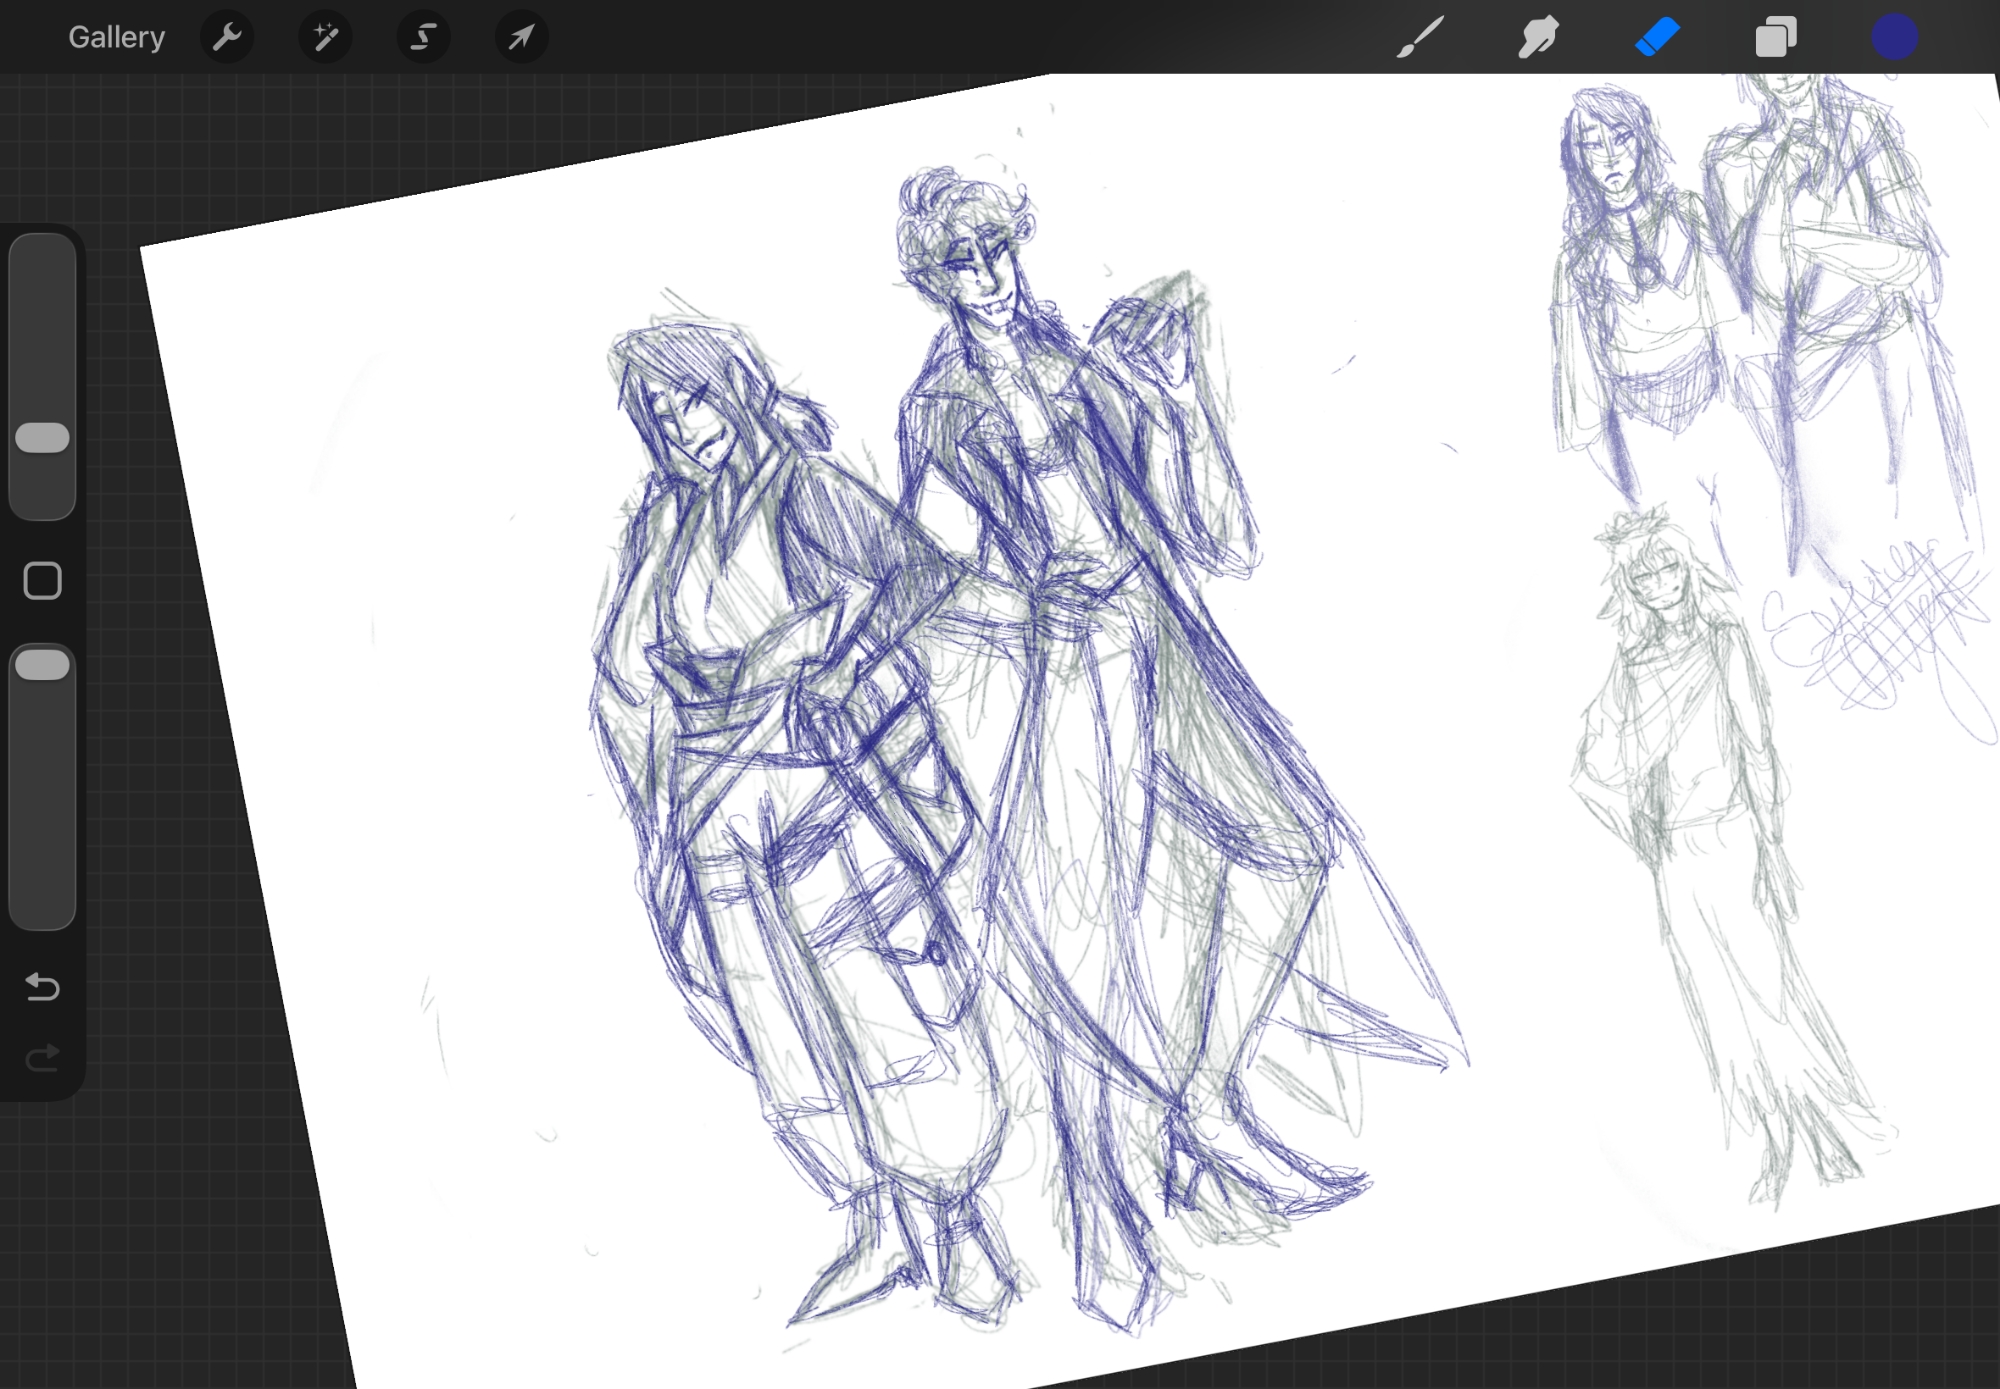Activate the Transform arrow tool

coord(521,38)
